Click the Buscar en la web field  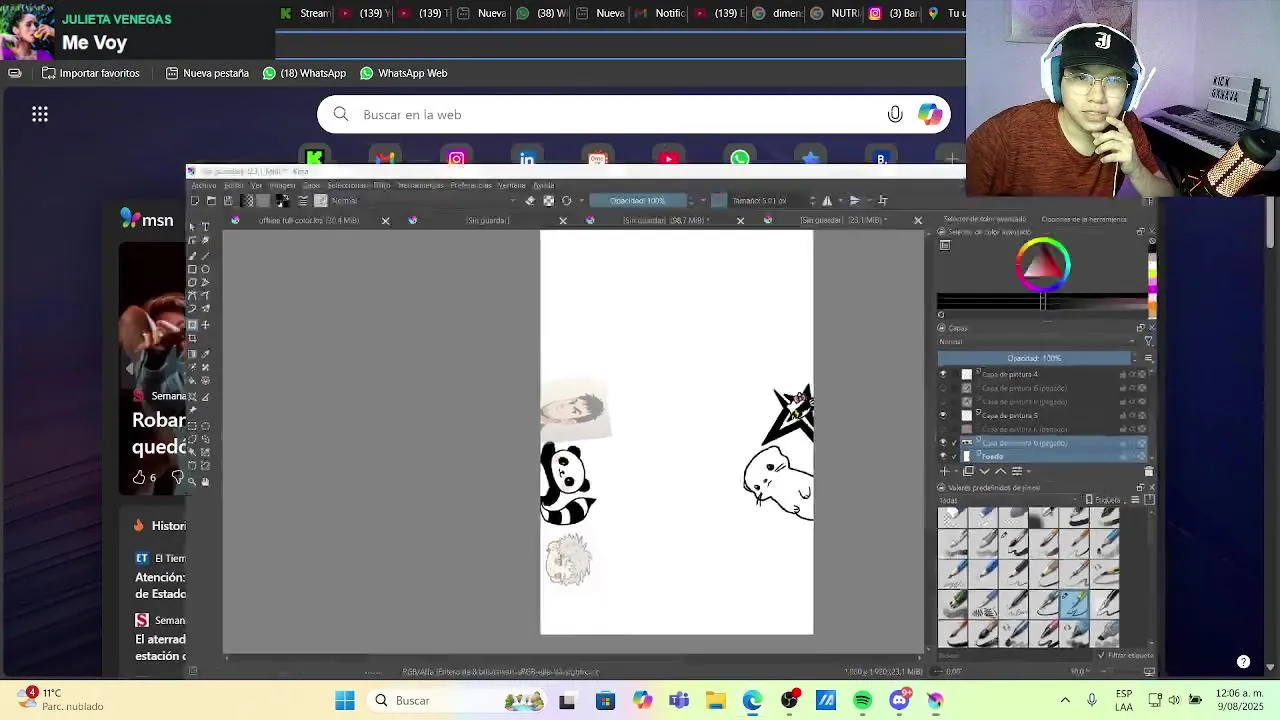[x=633, y=114]
